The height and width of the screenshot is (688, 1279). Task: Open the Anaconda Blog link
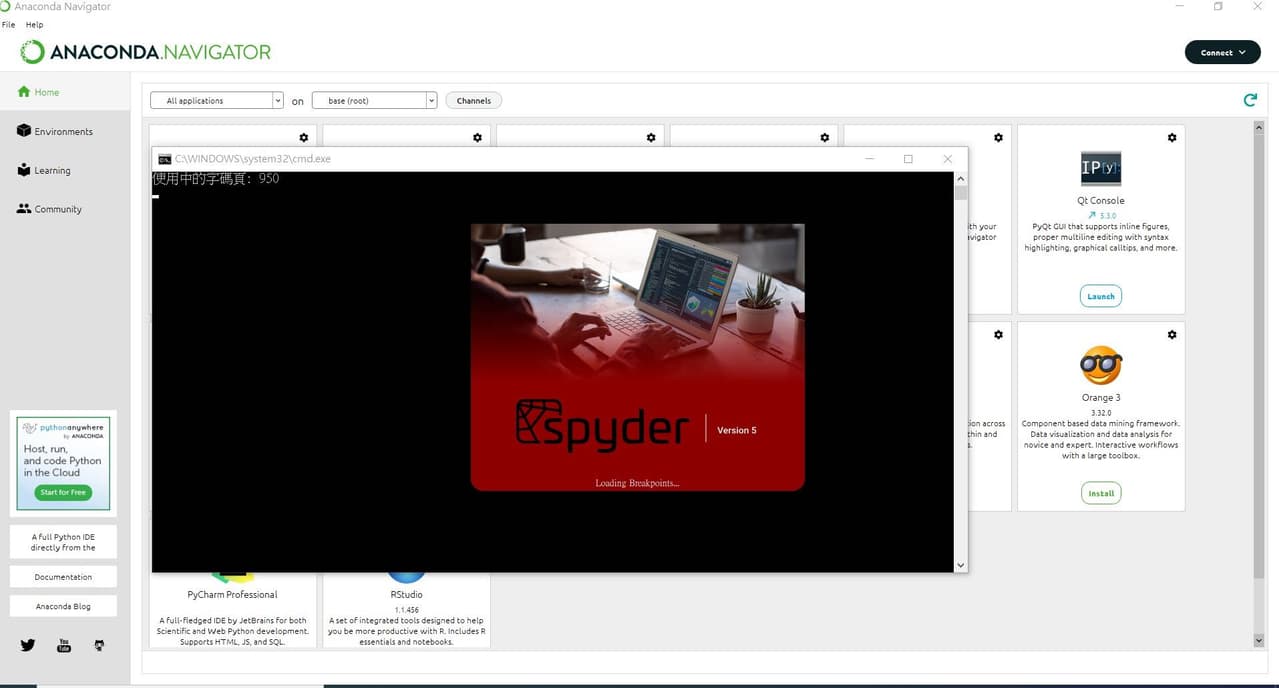point(63,606)
